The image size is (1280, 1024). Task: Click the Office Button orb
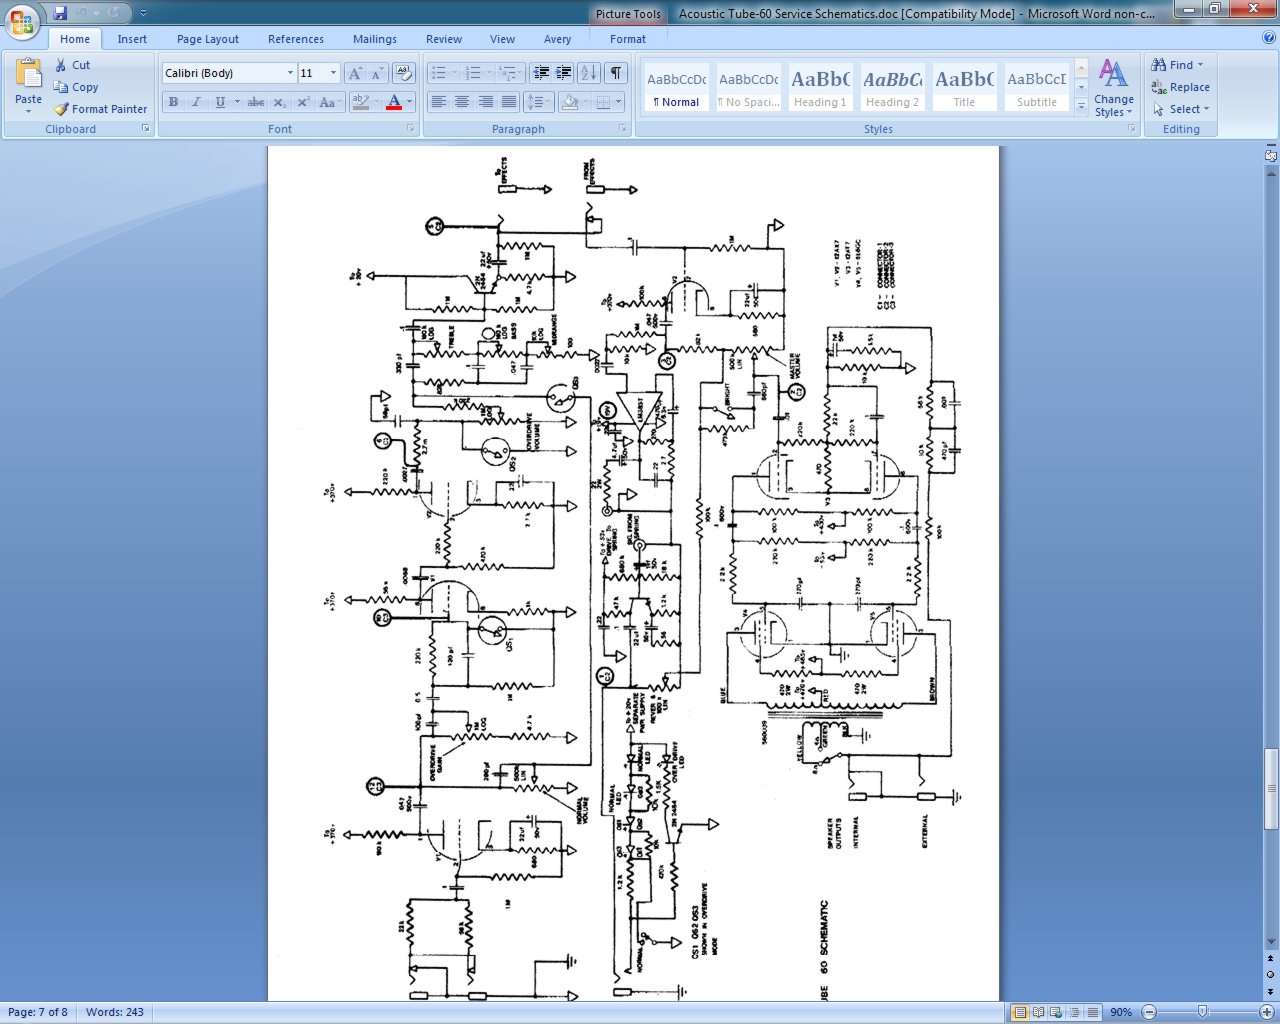(x=22, y=21)
